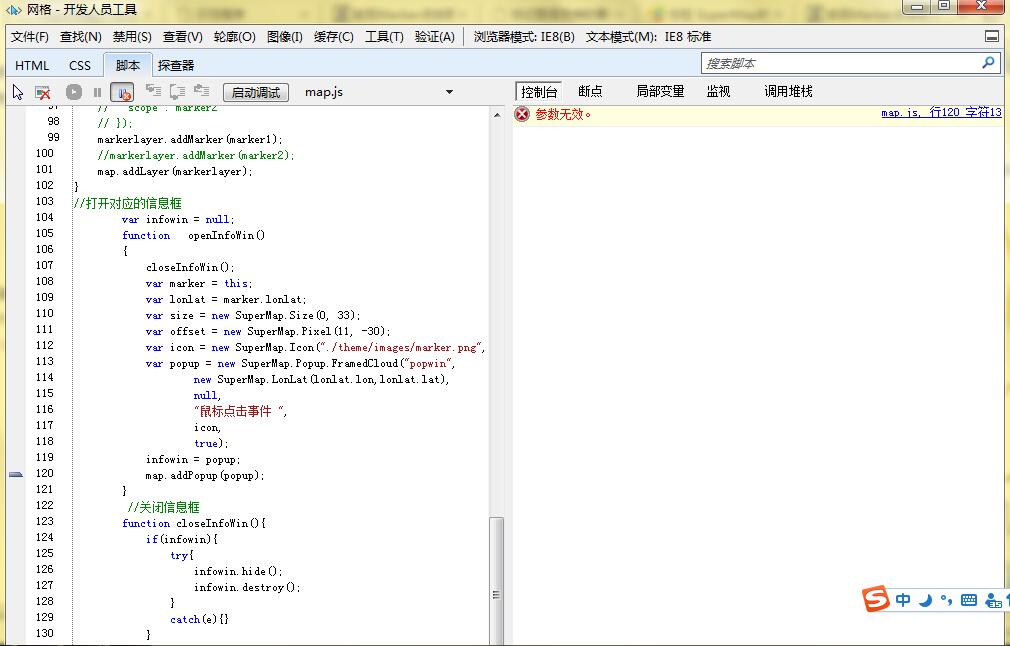Click the search magnifier icon
Image resolution: width=1010 pixels, height=646 pixels.
coord(989,62)
